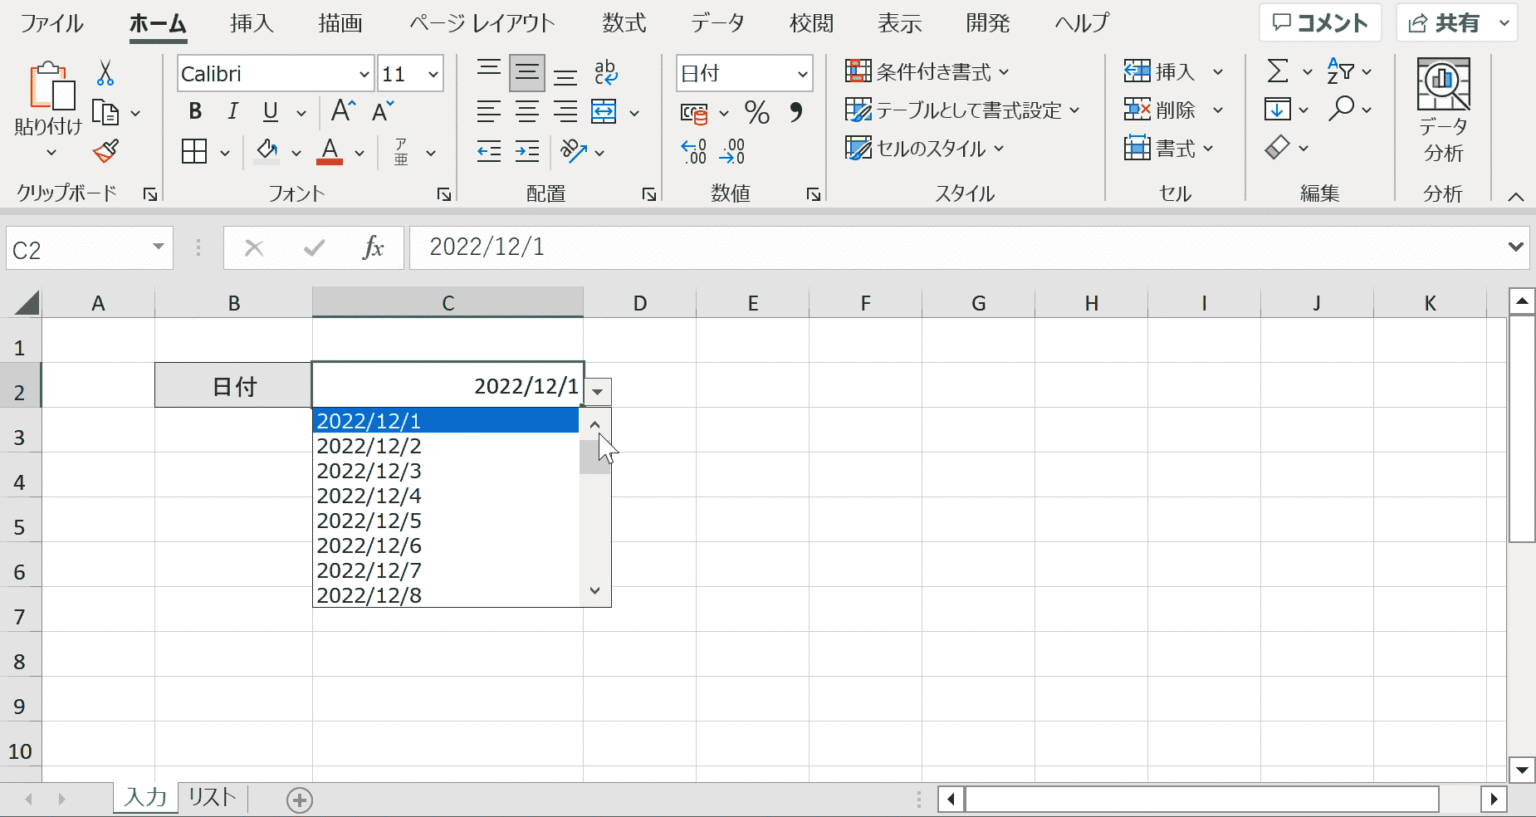Viewport: 1536px width, 817px height.
Task: Click the format painter brush icon
Action: click(x=105, y=152)
